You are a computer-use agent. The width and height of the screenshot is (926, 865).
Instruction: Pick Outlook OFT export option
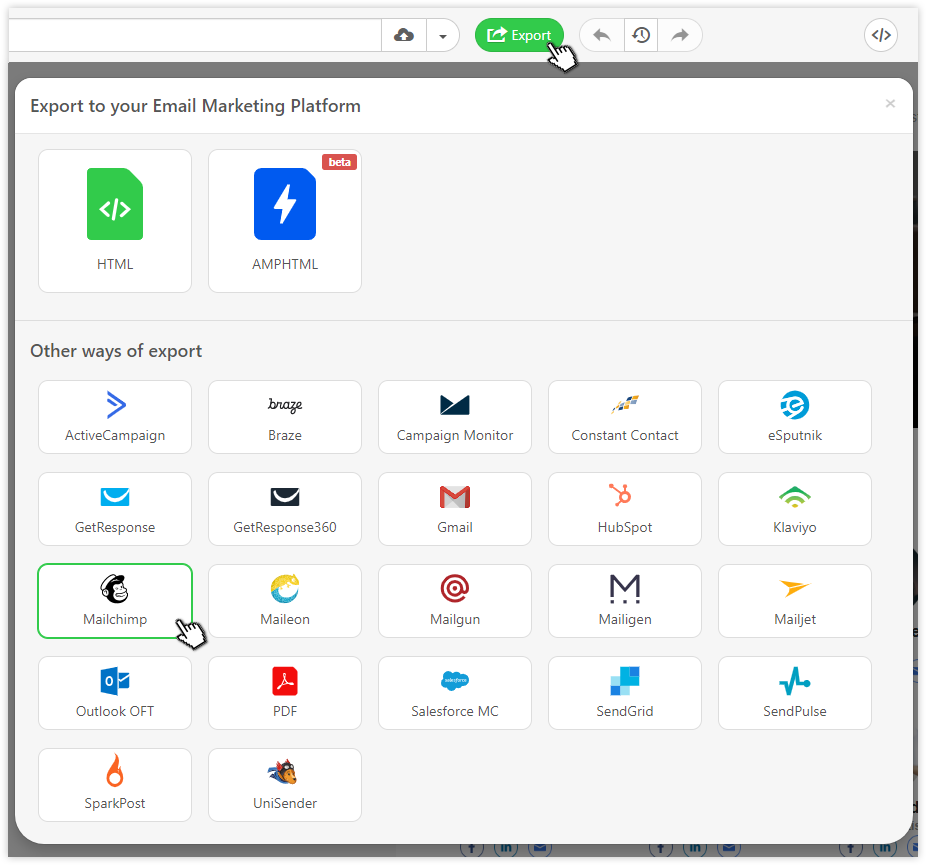[x=114, y=693]
